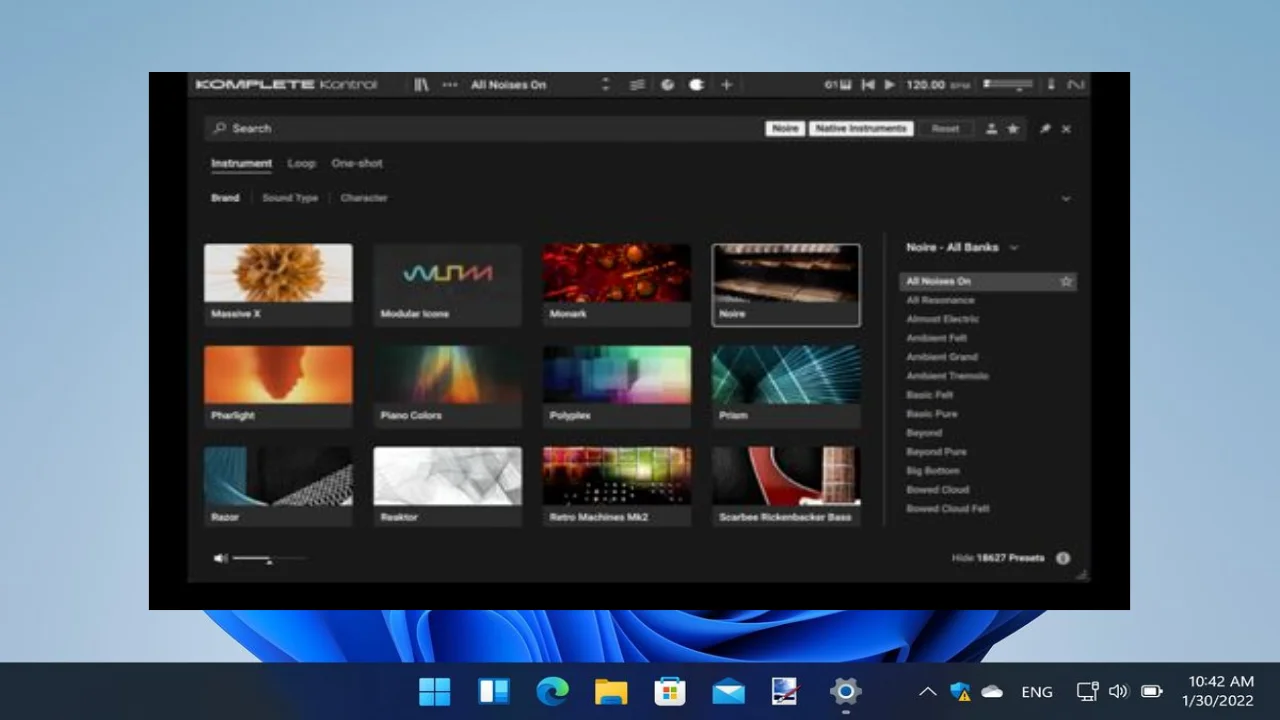Remove the Noire filter tag
This screenshot has height=720, width=1280.
click(x=785, y=128)
